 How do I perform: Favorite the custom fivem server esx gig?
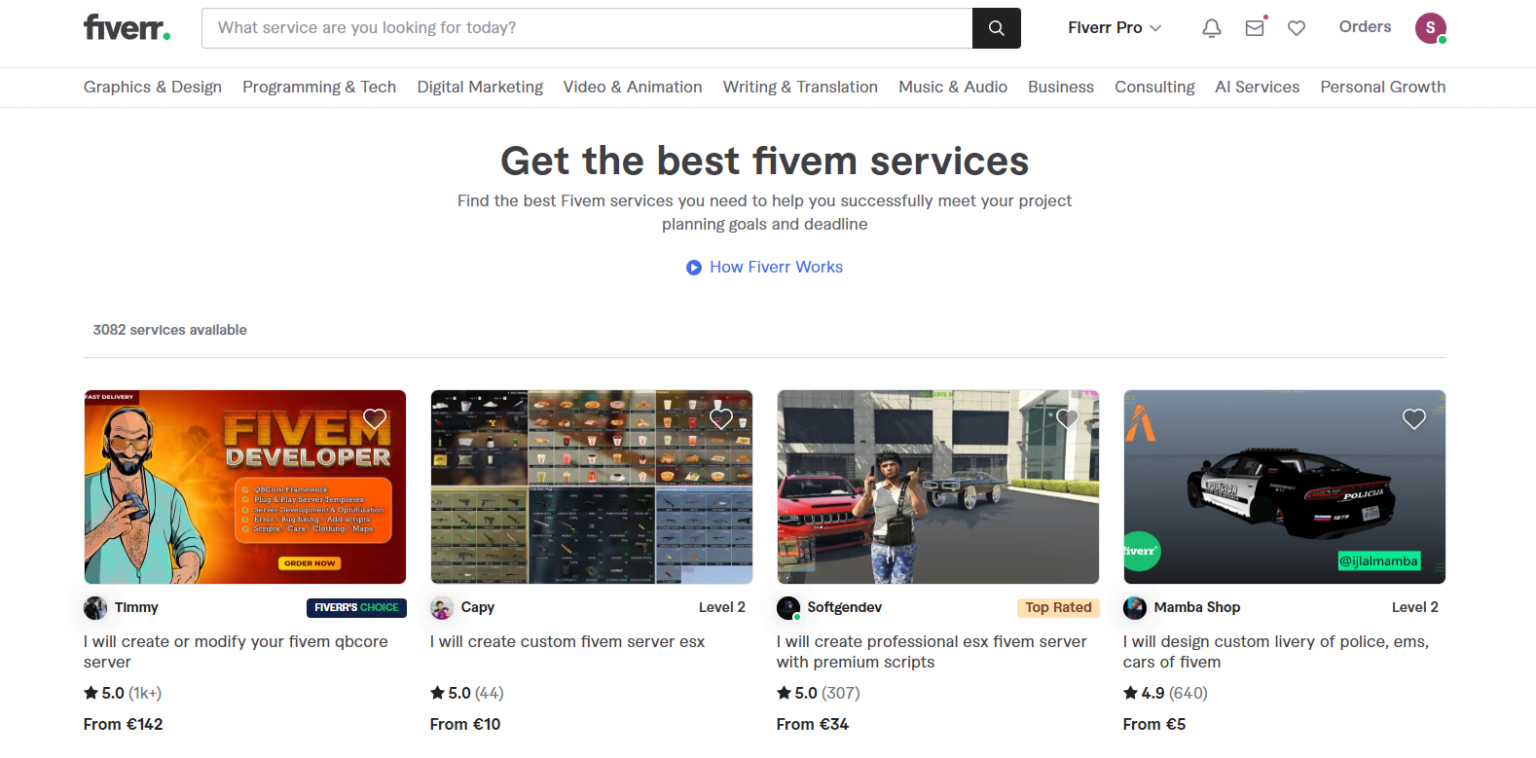point(721,418)
